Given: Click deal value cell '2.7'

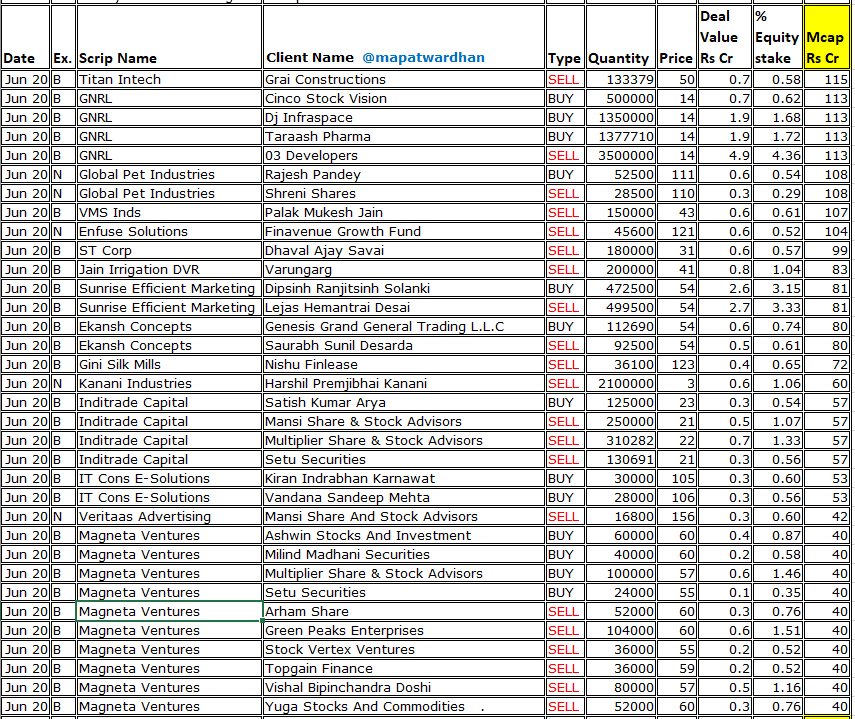Looking at the screenshot, I should (x=725, y=308).
